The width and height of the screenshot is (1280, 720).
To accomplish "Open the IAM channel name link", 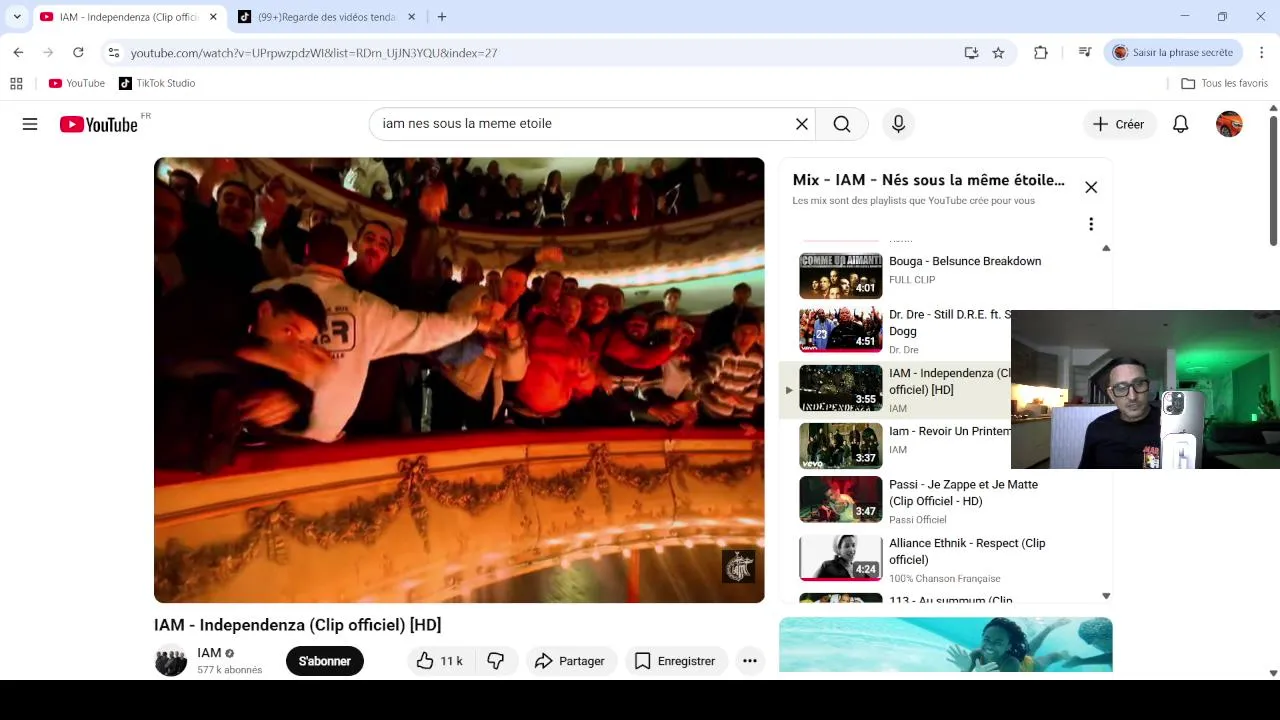I will click(x=209, y=653).
